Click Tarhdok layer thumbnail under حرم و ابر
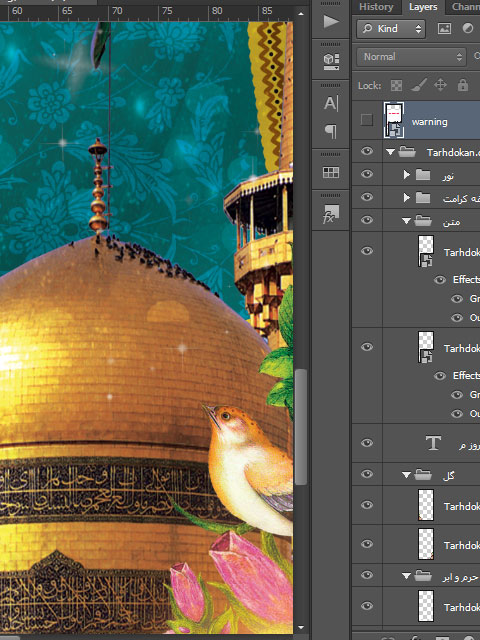480x640 pixels. [426, 607]
